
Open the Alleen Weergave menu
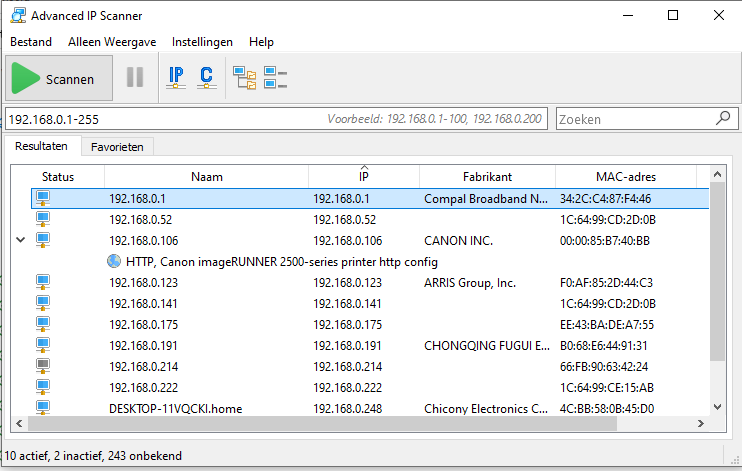[x=112, y=42]
